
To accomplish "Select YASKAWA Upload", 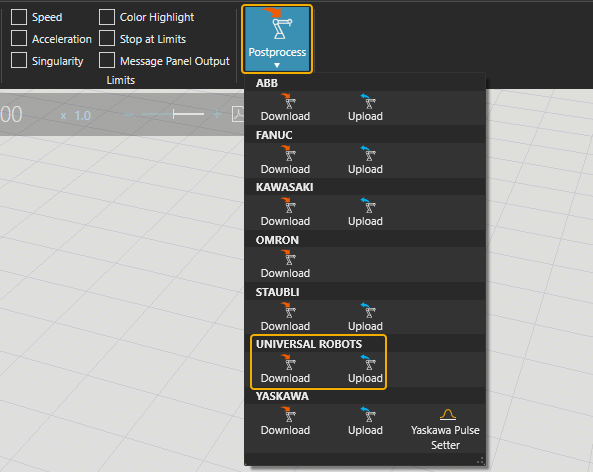I will 365,422.
